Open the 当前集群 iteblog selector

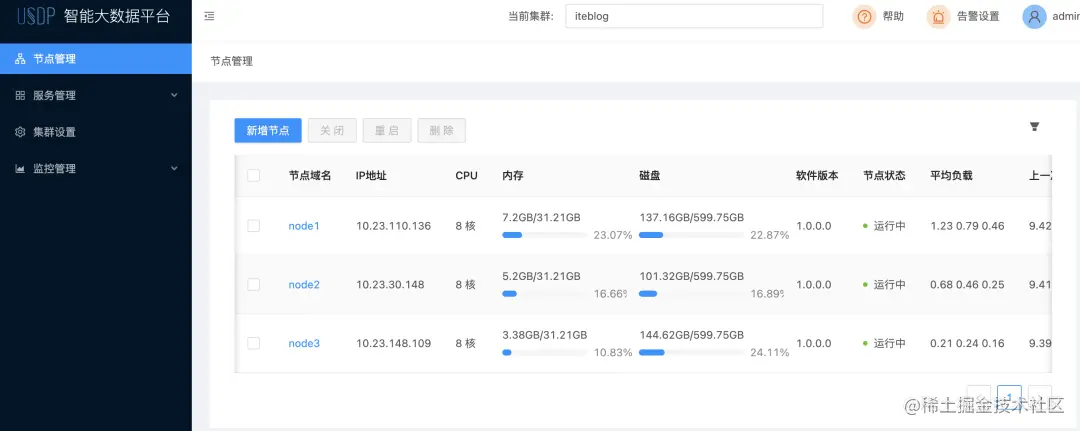(x=694, y=17)
